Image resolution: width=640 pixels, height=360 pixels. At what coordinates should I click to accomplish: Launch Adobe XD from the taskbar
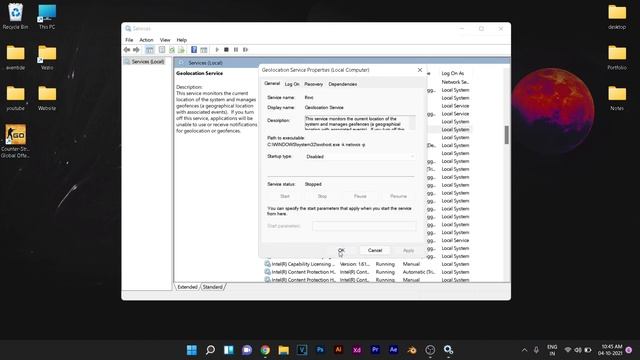tap(357, 350)
